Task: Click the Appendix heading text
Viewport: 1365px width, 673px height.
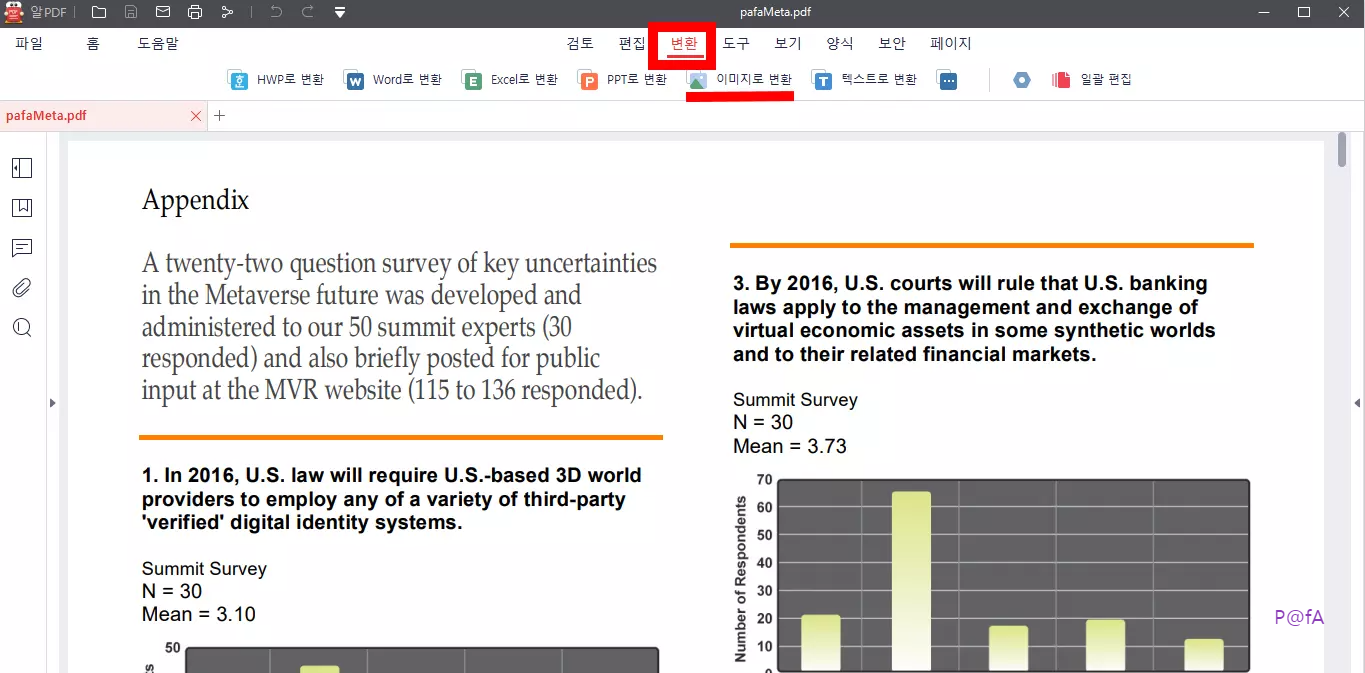Action: [195, 201]
